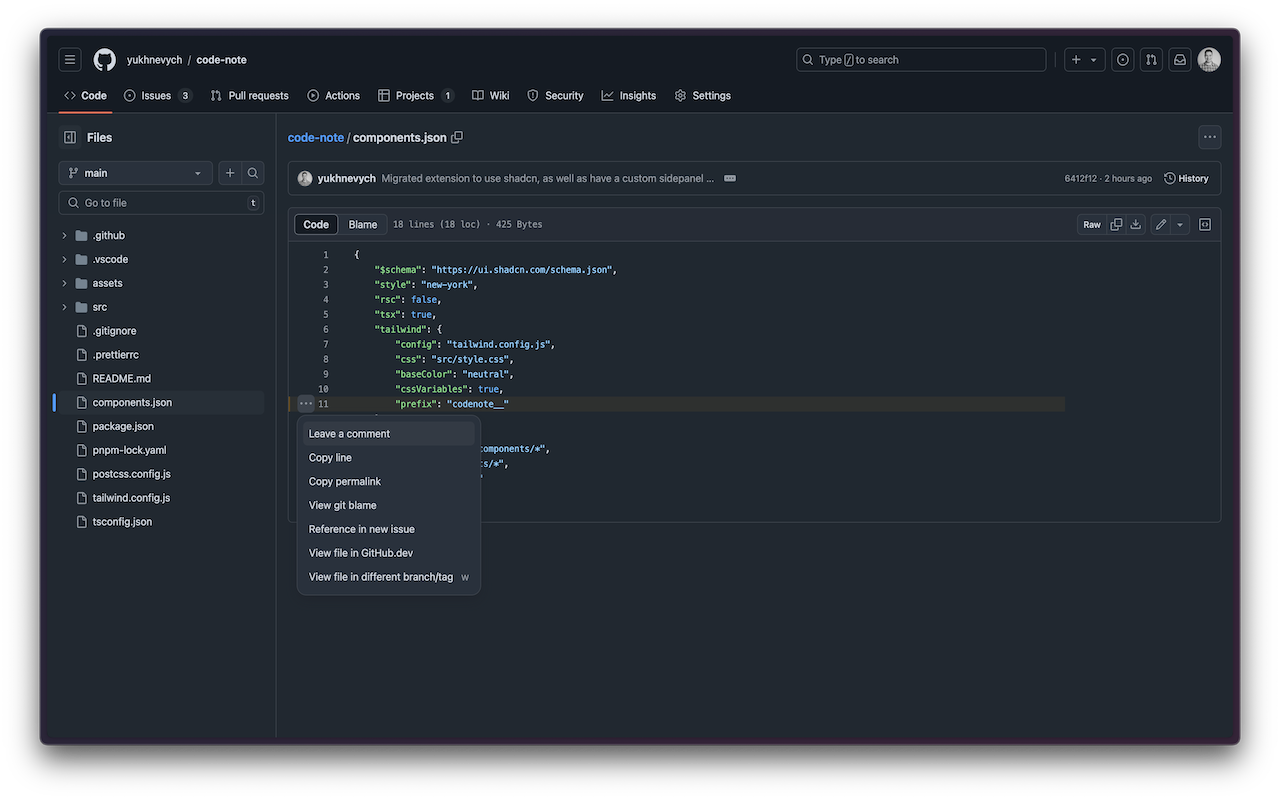
Task: Open the create new plus button
Action: click(1076, 60)
